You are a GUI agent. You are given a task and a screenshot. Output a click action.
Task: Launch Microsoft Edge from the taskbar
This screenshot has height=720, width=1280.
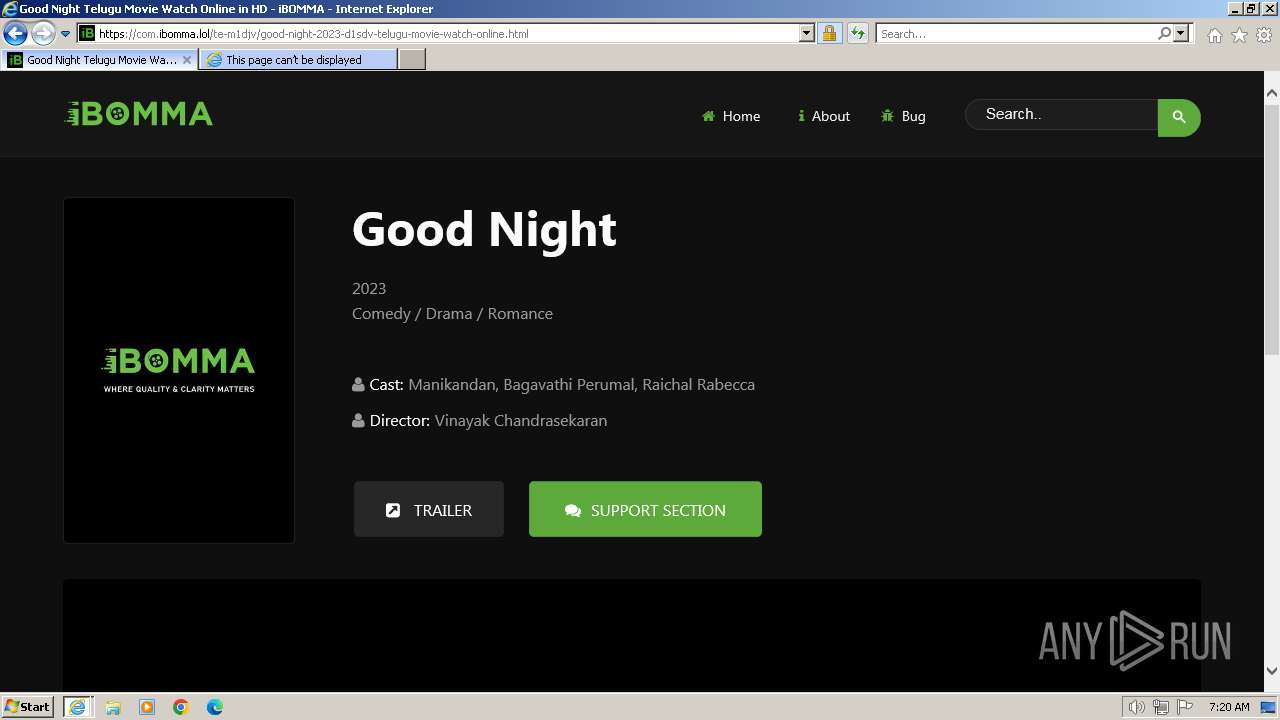(x=215, y=707)
